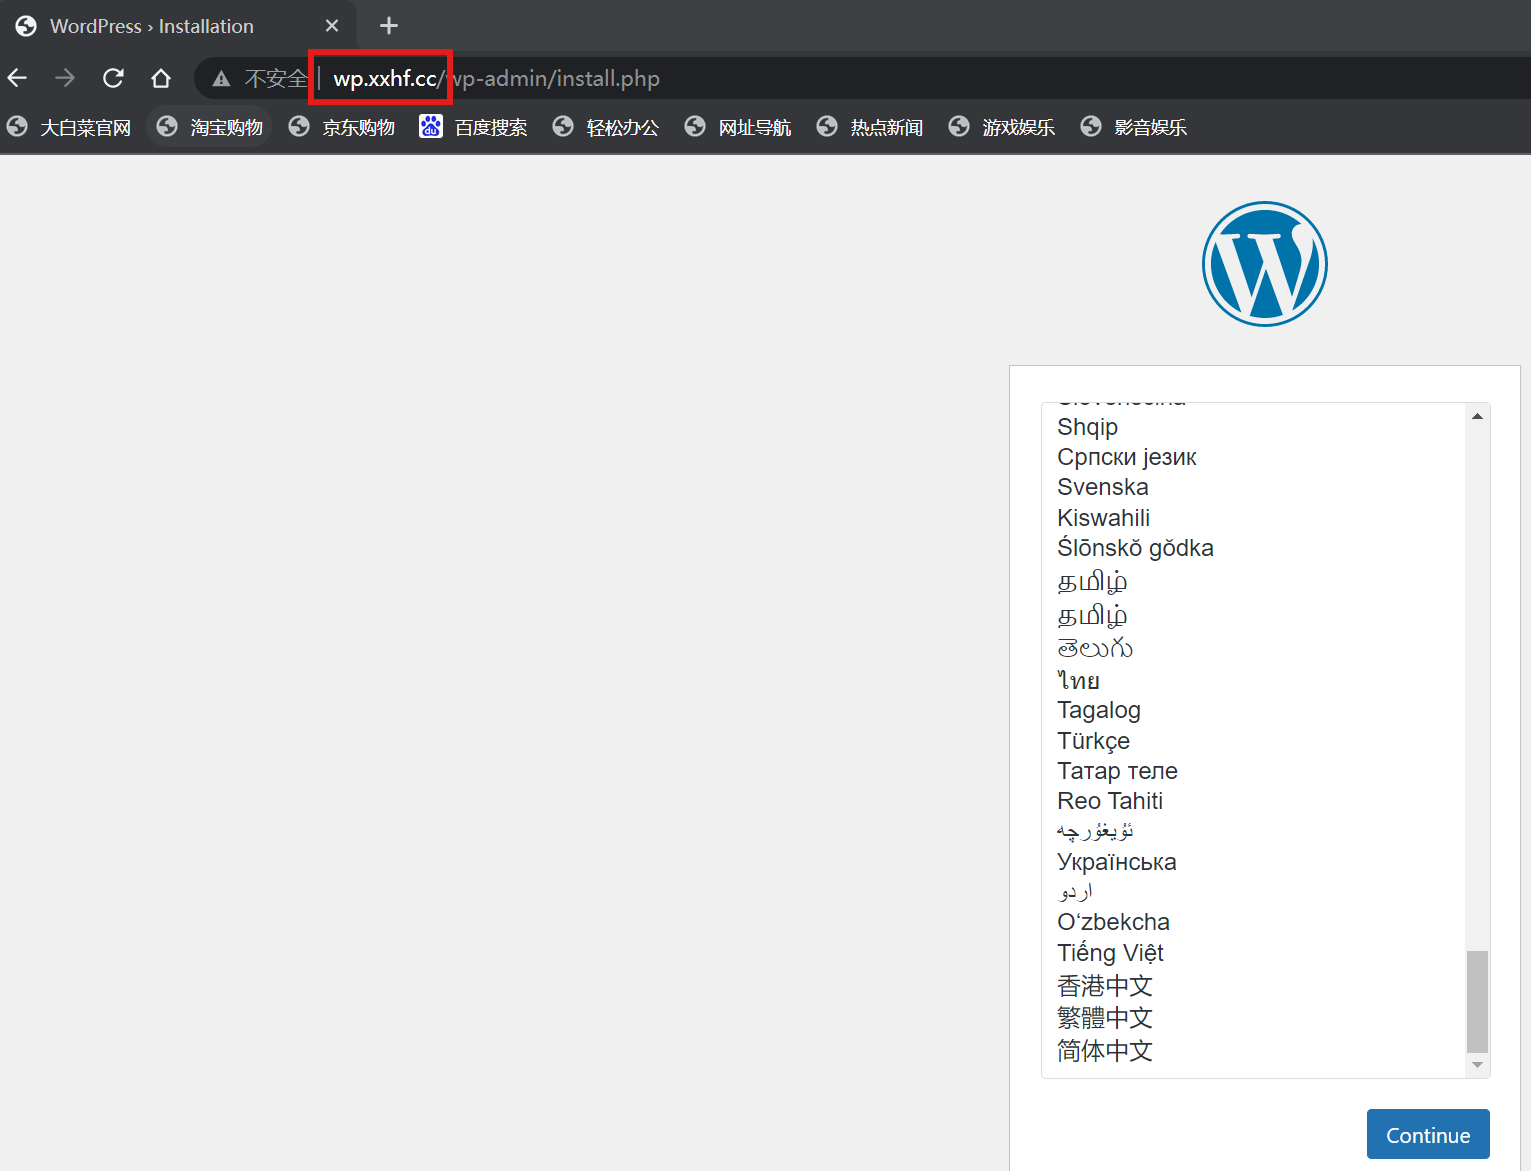Click the Continue button

point(1428,1134)
